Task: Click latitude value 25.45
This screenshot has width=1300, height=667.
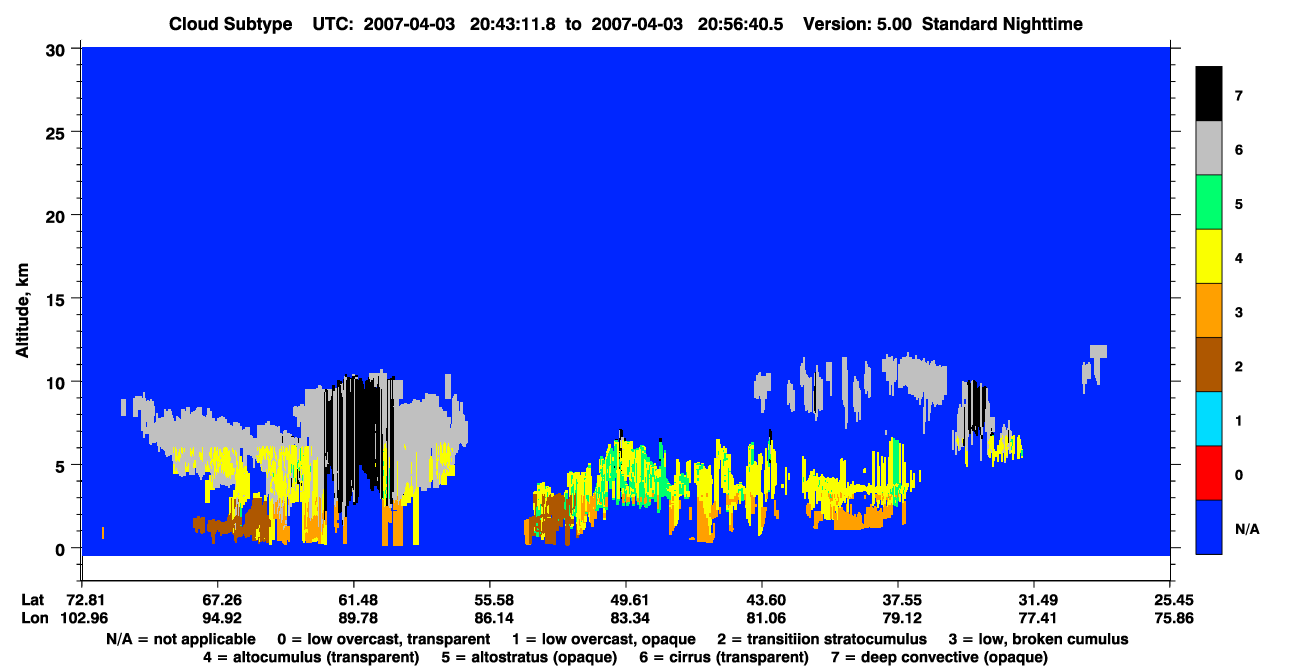Action: [1169, 600]
